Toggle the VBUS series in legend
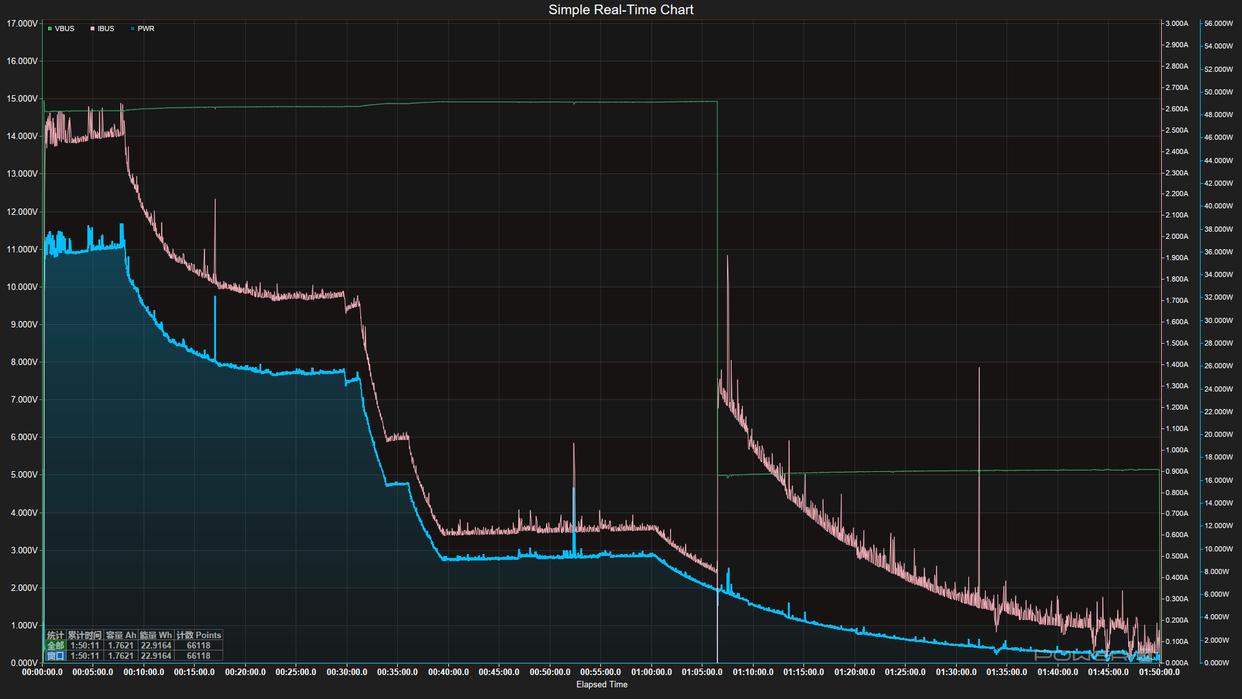Viewport: 1242px width, 699px height. pyautogui.click(x=61, y=28)
